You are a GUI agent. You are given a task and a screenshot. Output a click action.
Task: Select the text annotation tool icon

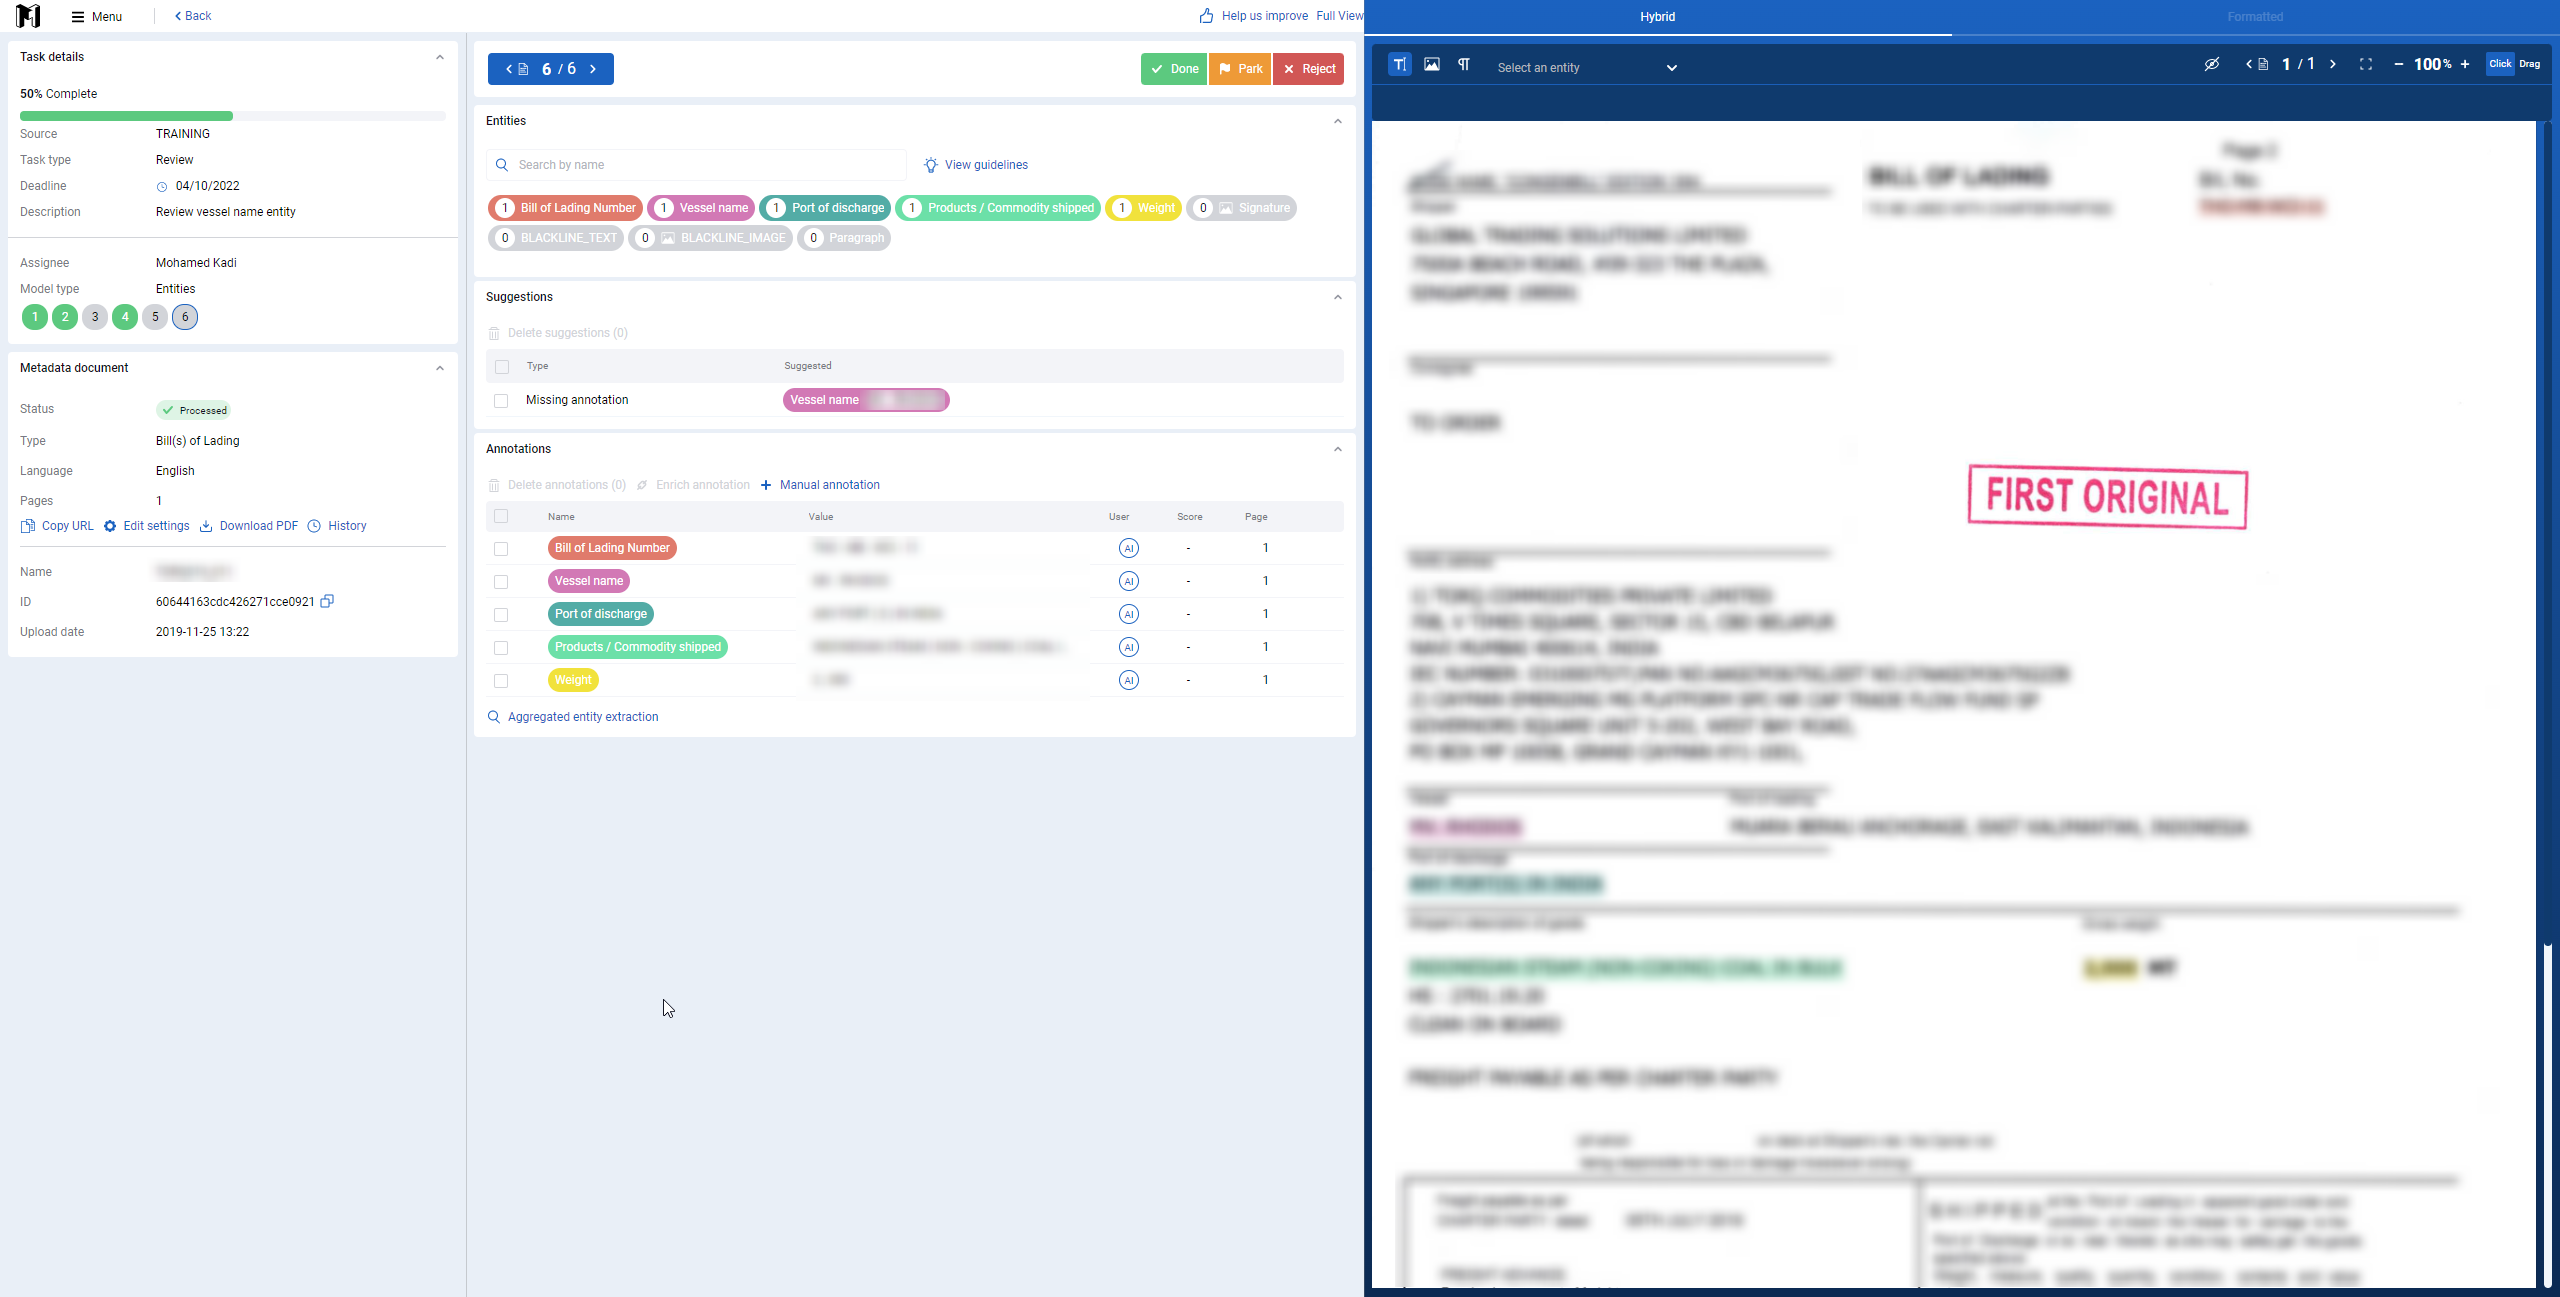[1400, 64]
